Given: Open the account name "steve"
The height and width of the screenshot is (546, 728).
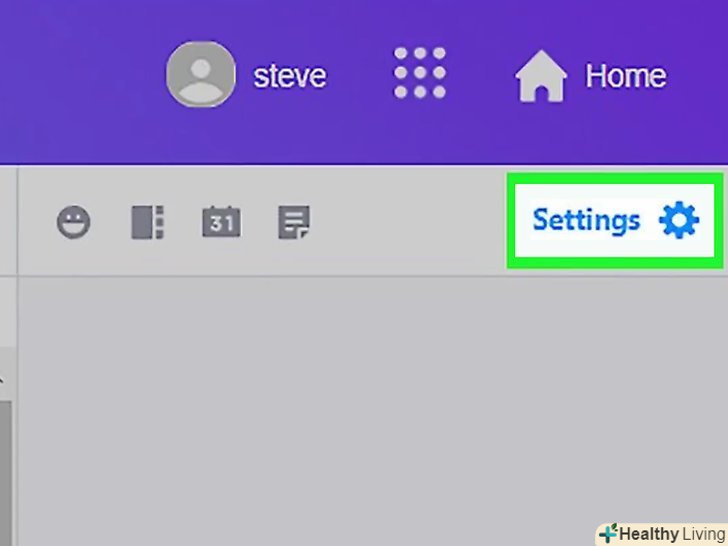Looking at the screenshot, I should click(x=290, y=76).
